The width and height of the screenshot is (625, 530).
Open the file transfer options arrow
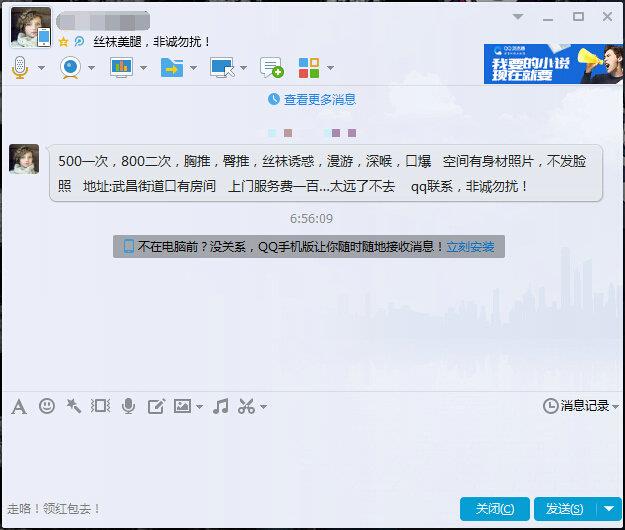[x=194, y=68]
